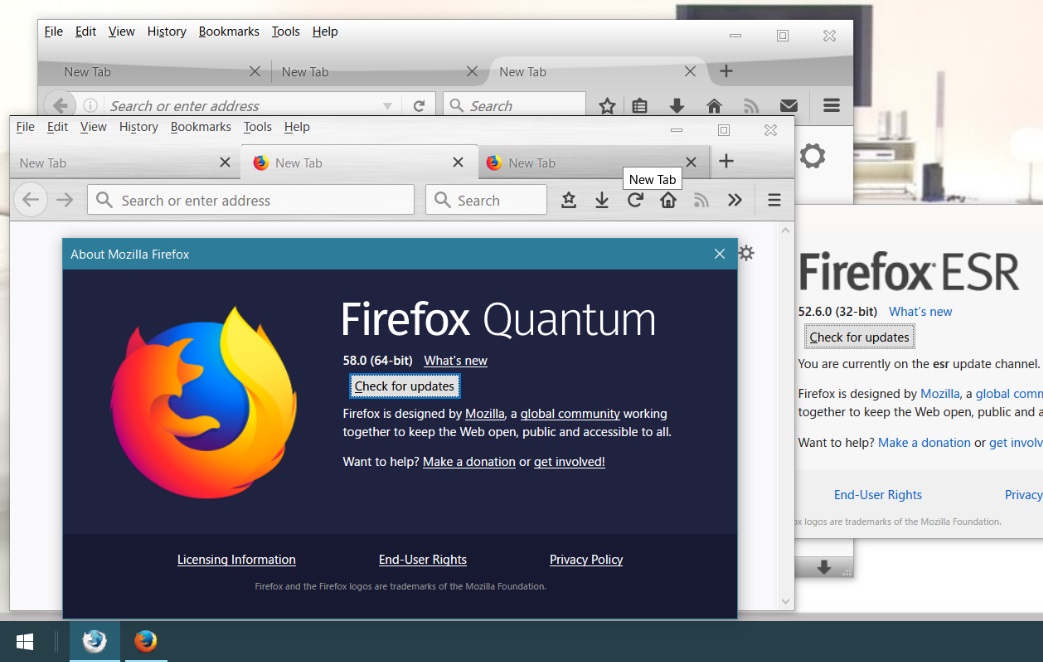Open End-User Rights in the Firefox ESR dialog
This screenshot has height=662, width=1043.
point(878,494)
